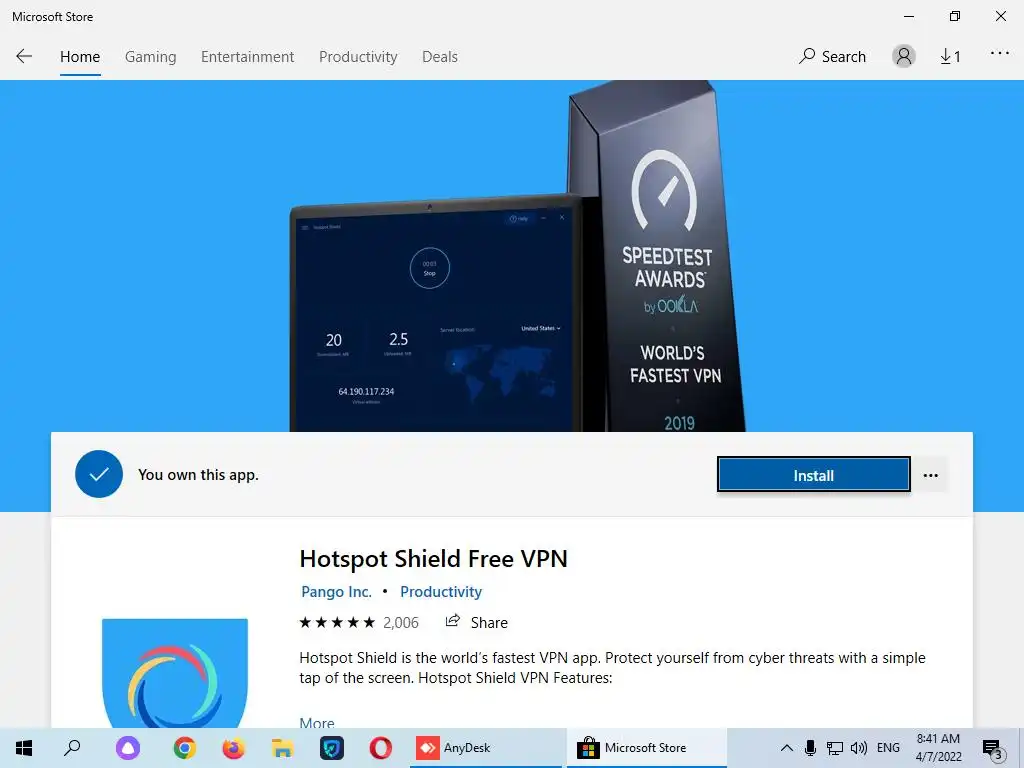This screenshot has width=1024, height=768.
Task: Open the Windows Start menu
Action: (24, 748)
